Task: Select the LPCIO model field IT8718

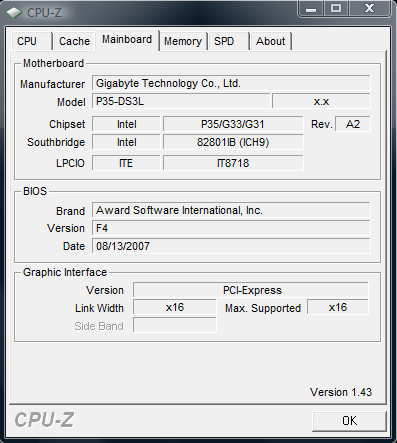Action: pyautogui.click(x=233, y=163)
